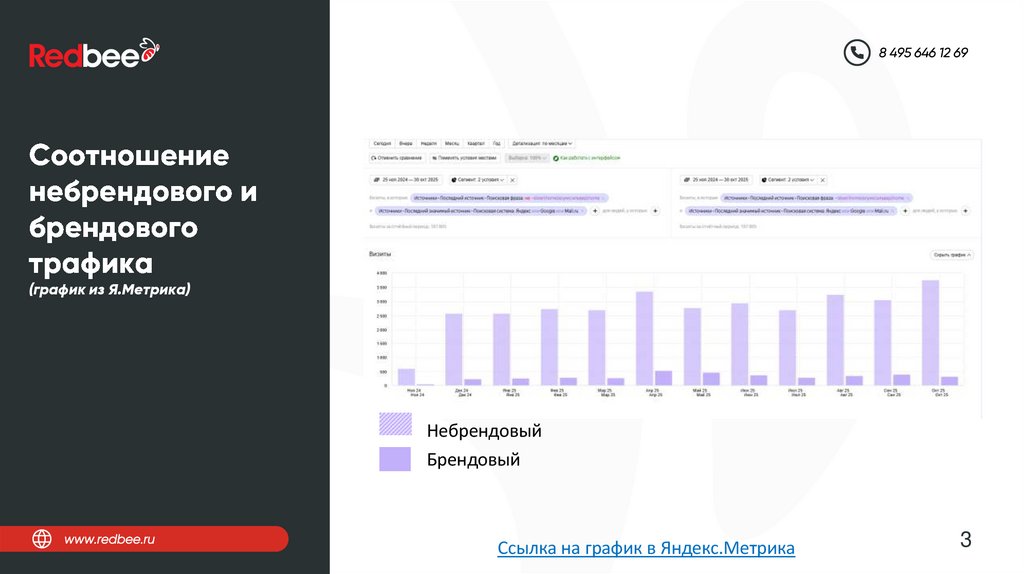
Task: Click the solid 'Брендовый' legend swatch
Action: (x=395, y=459)
